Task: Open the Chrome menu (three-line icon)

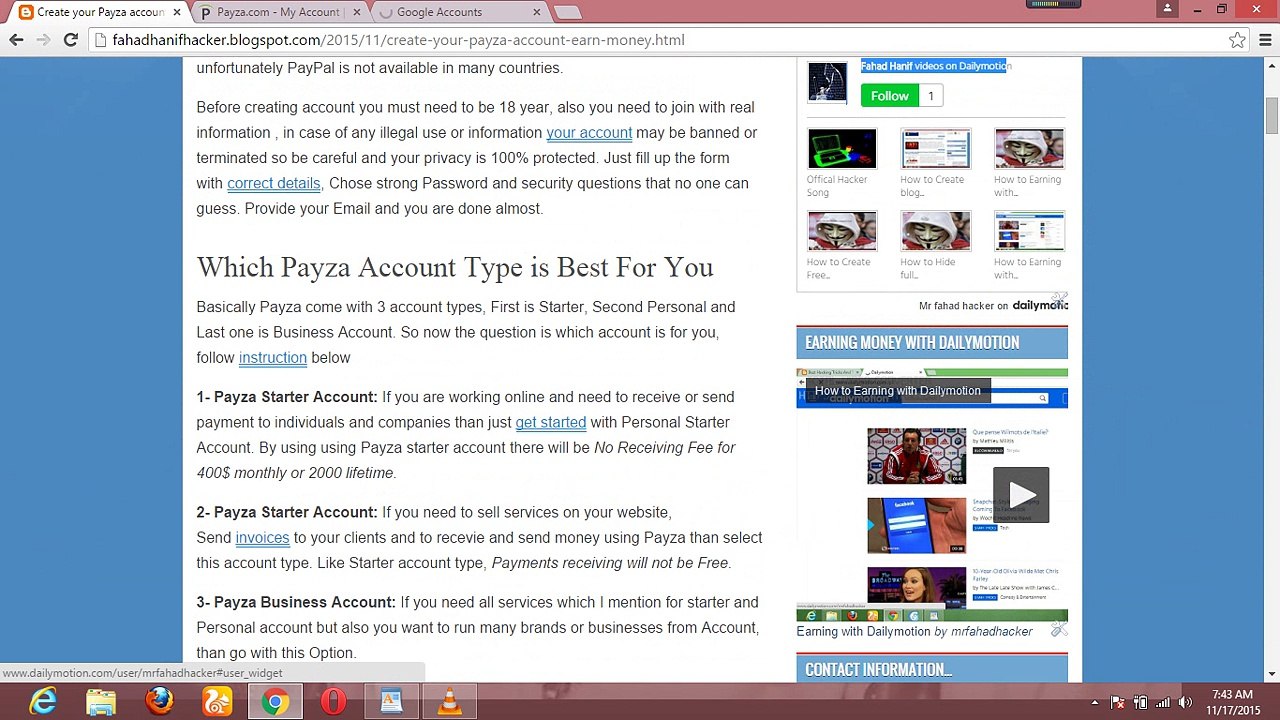Action: (x=1264, y=40)
